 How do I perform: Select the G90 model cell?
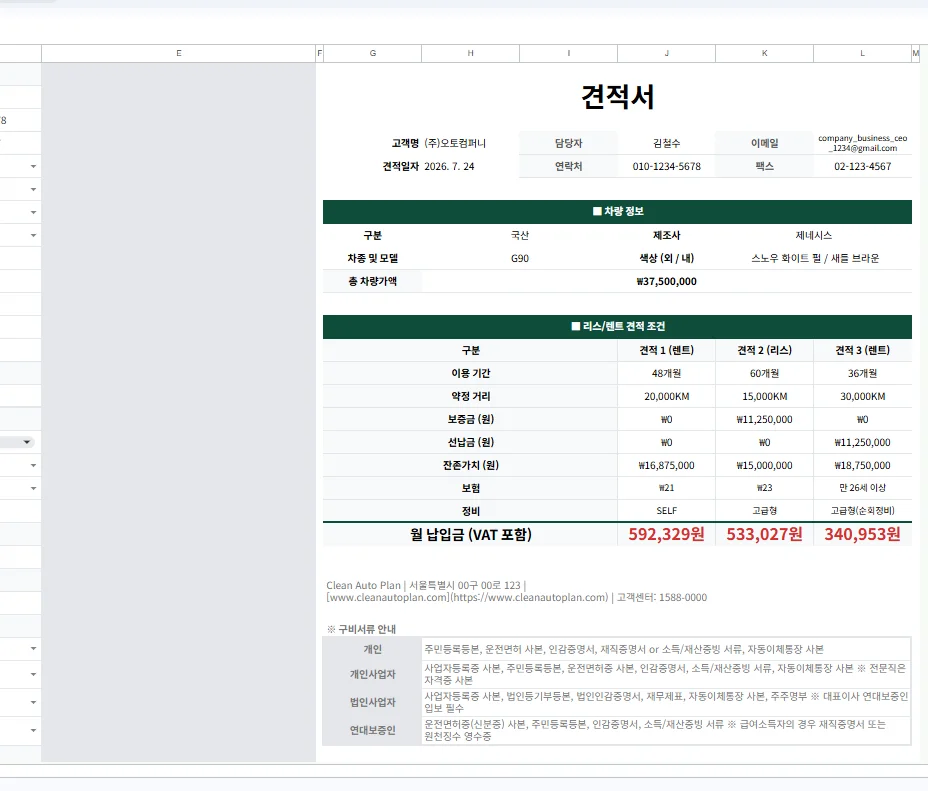pos(520,259)
